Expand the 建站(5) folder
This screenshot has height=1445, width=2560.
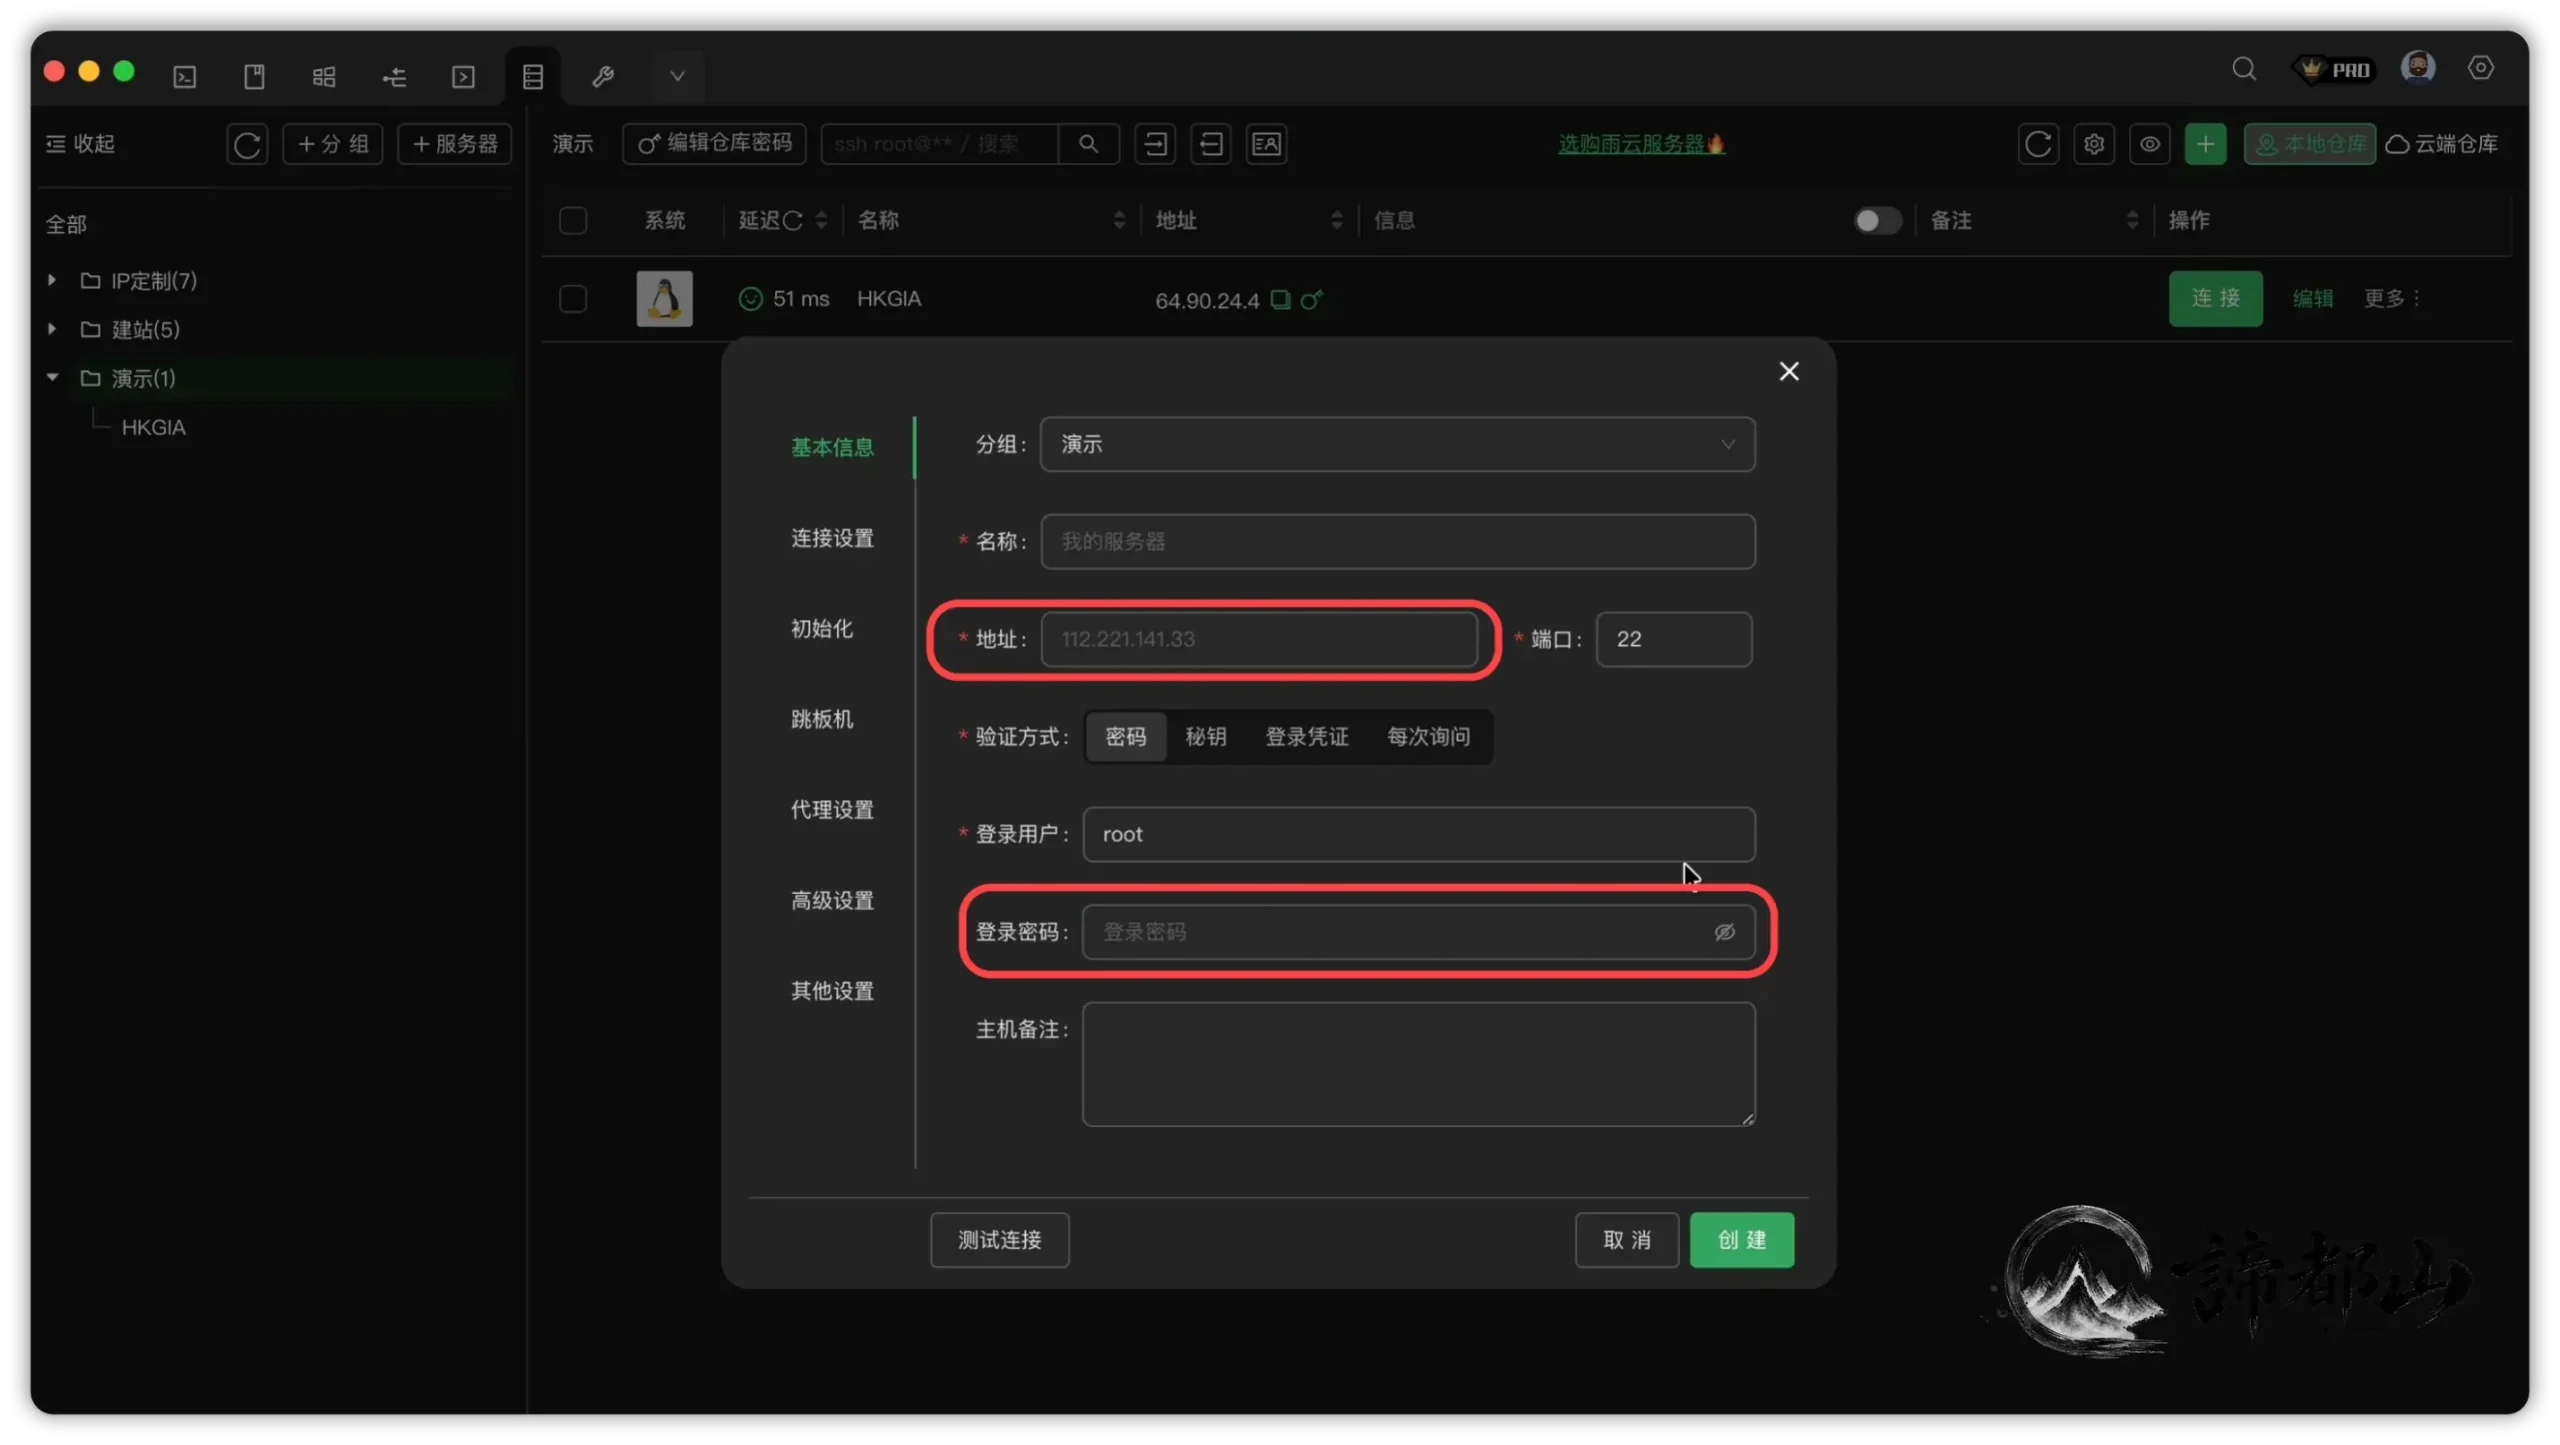click(x=52, y=329)
